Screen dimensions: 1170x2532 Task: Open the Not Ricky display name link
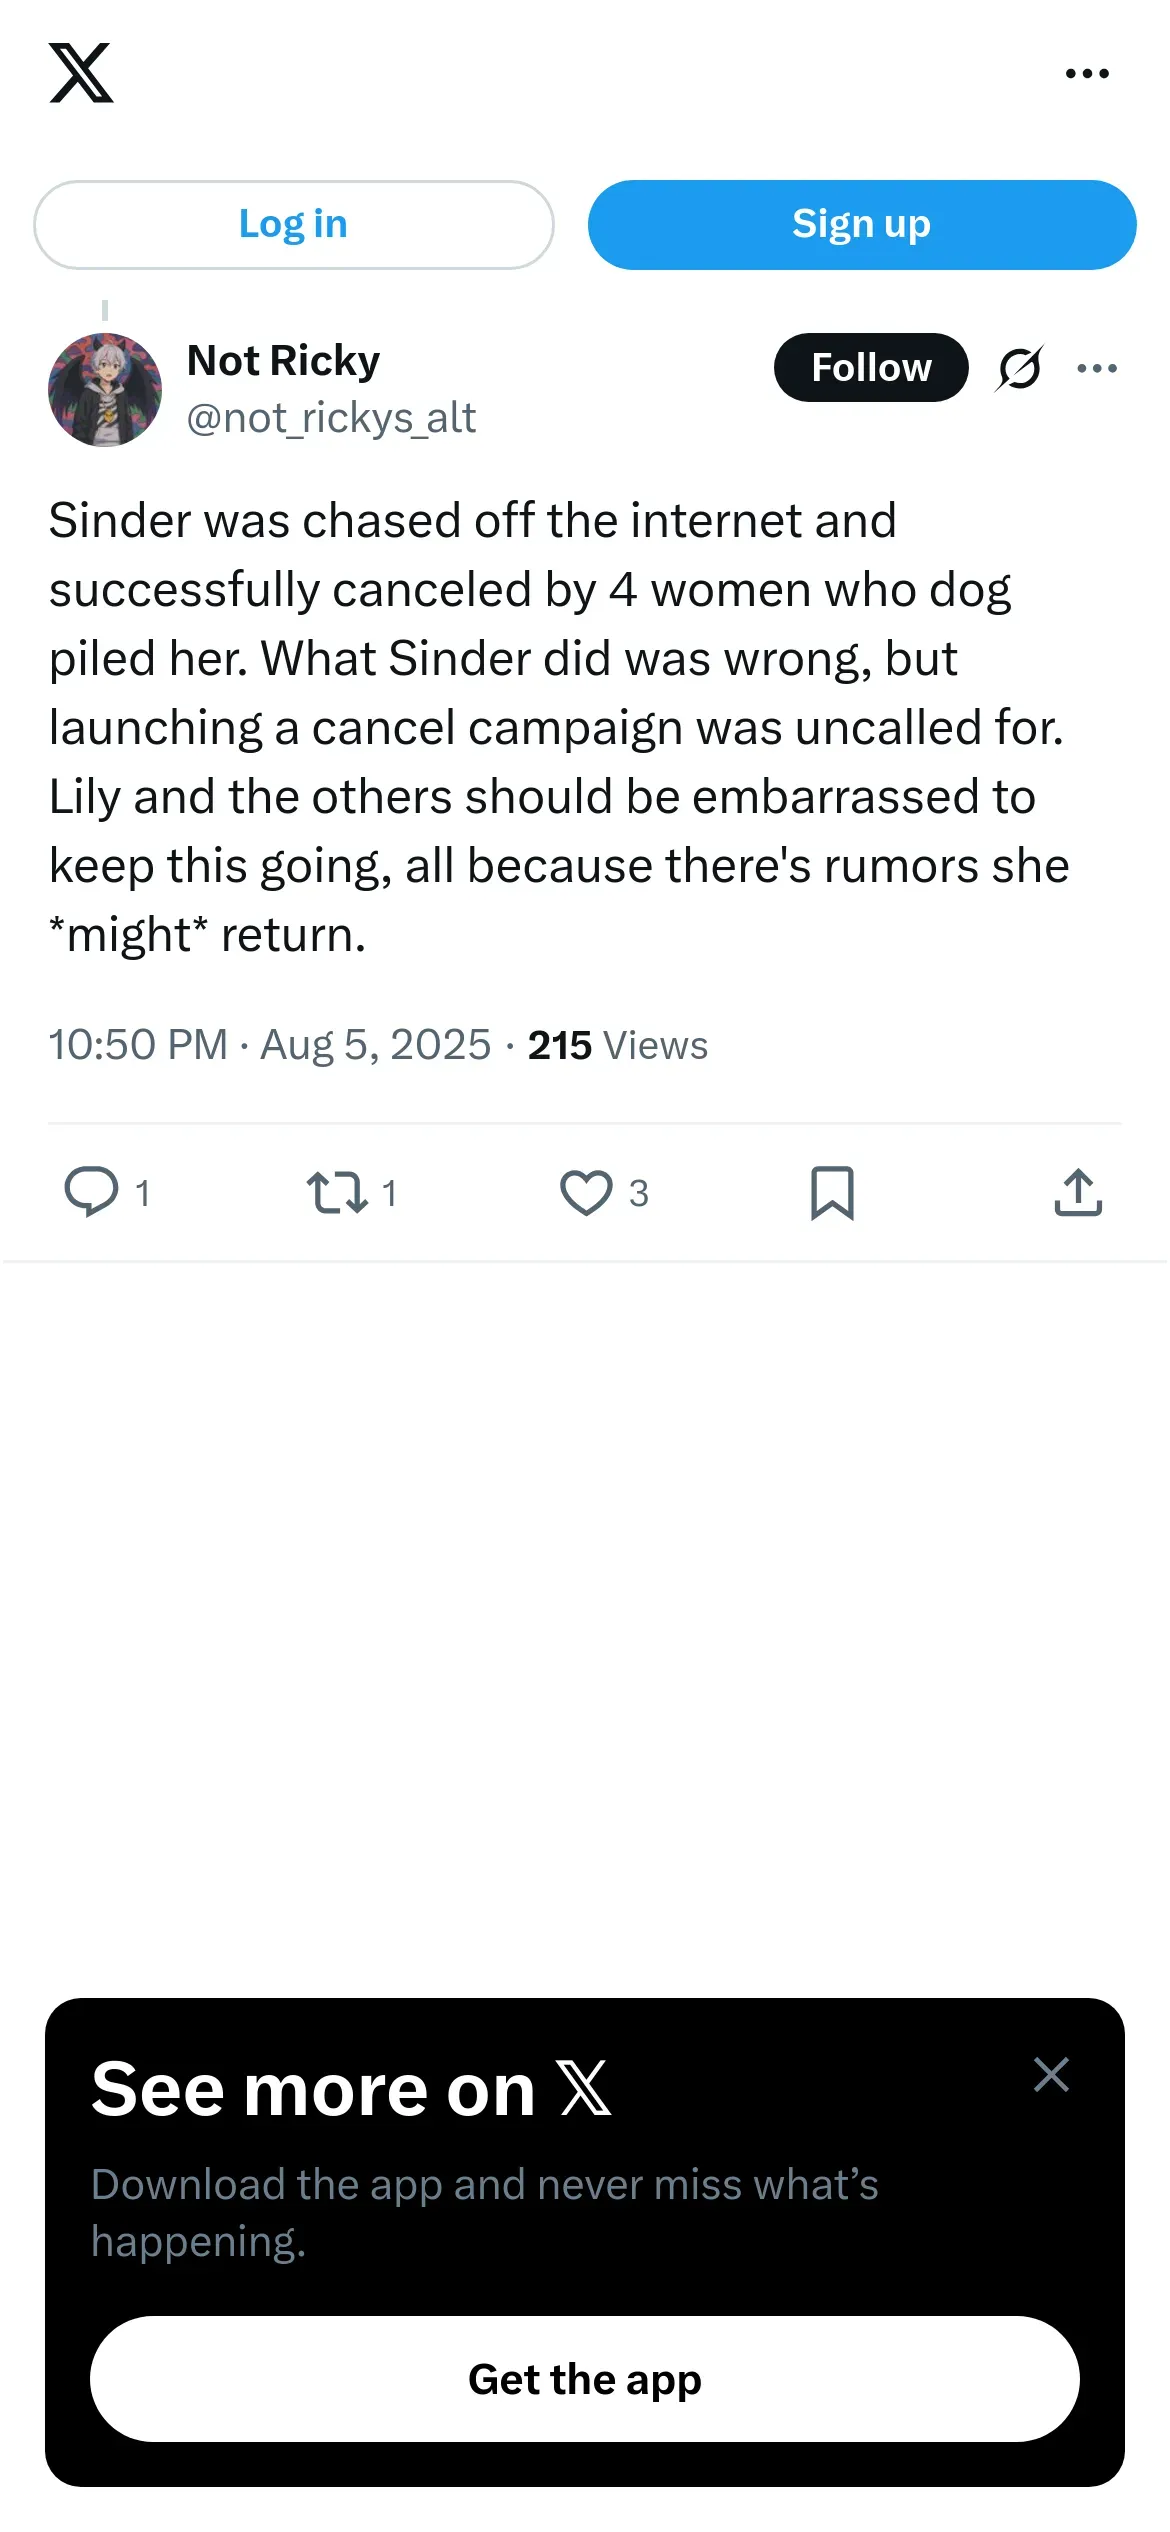click(284, 361)
